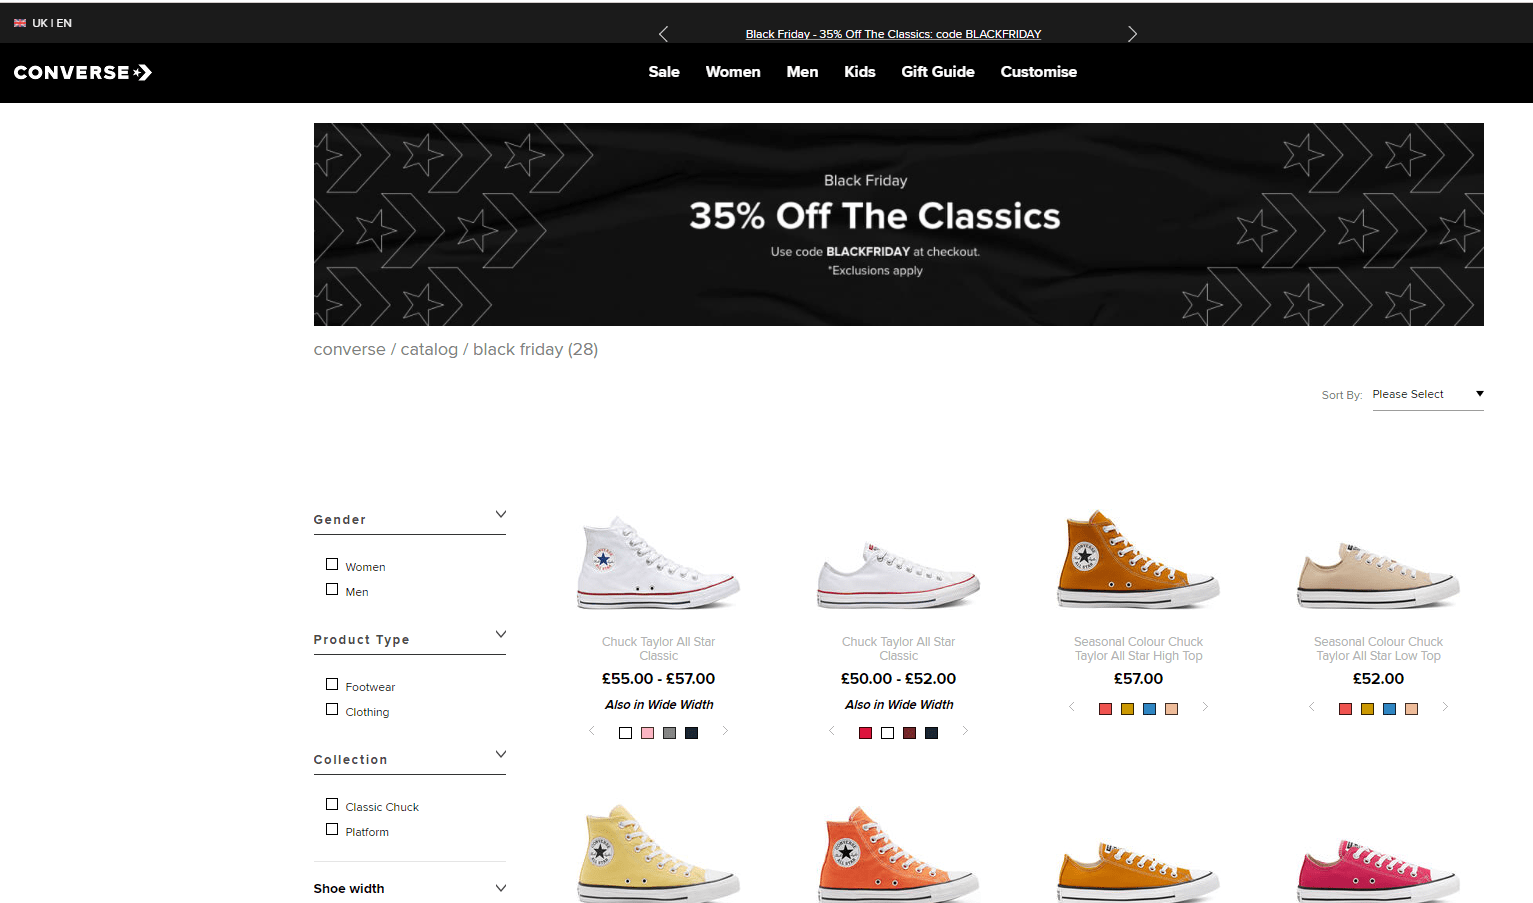Enable the Clothing product type filter
The width and height of the screenshot is (1533, 903).
click(x=332, y=709)
